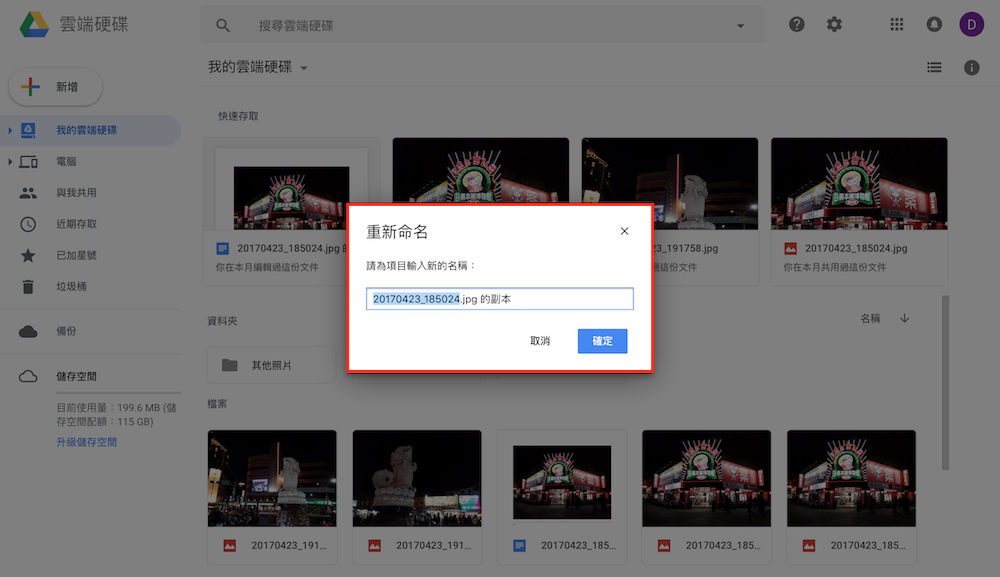This screenshot has width=1000, height=577.
Task: Open advanced search options arrow
Action: [741, 24]
